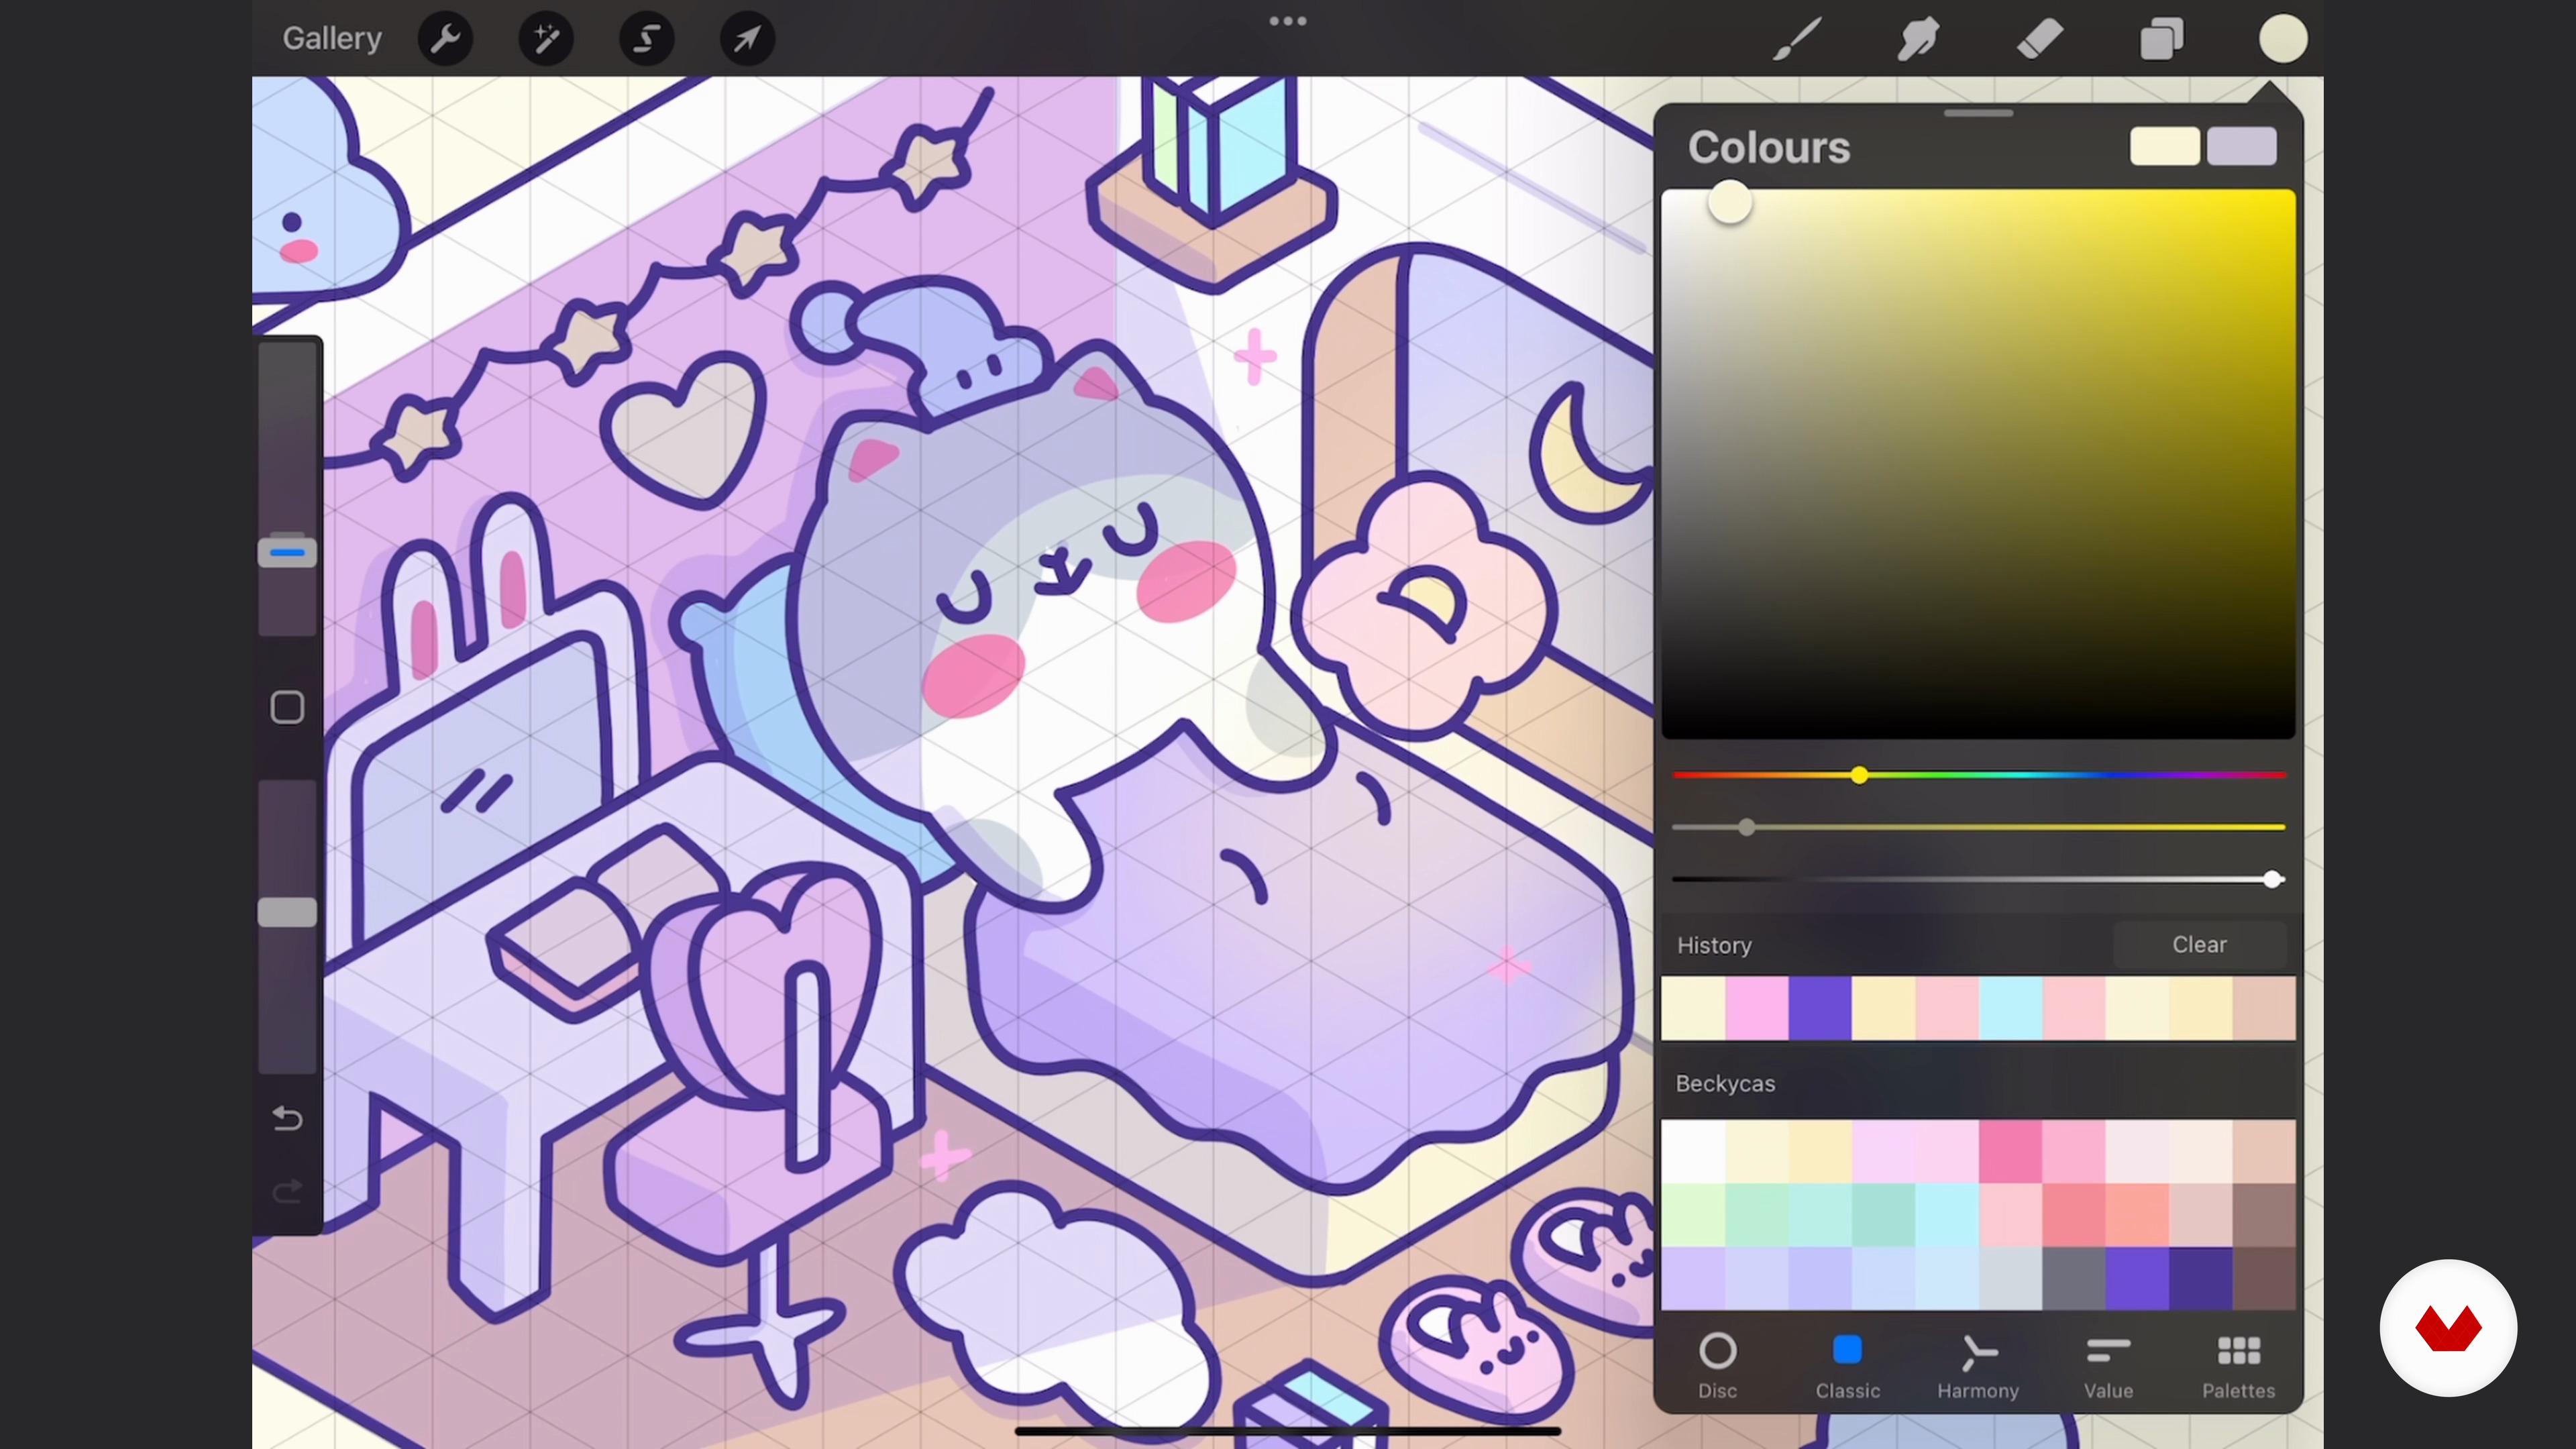Pick the dark brown swatch in Beckycas bottom row

point(2264,1278)
